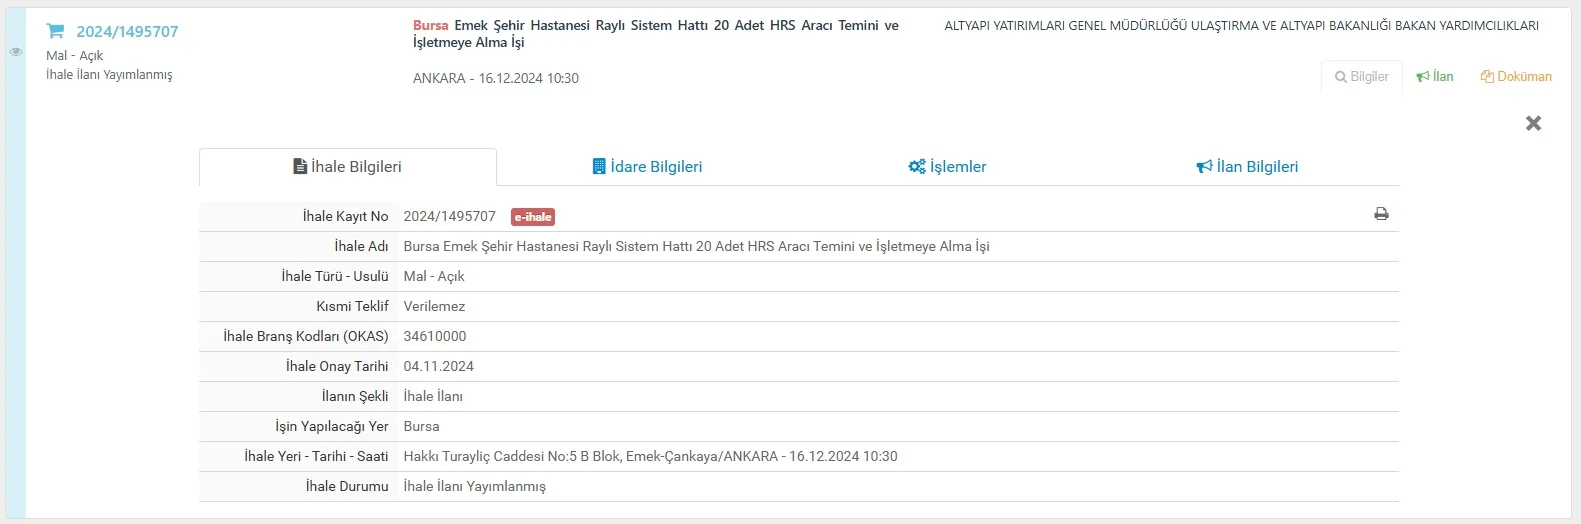The width and height of the screenshot is (1581, 524).
Task: Switch to the İdare Bilgileri tab
Action: point(647,167)
